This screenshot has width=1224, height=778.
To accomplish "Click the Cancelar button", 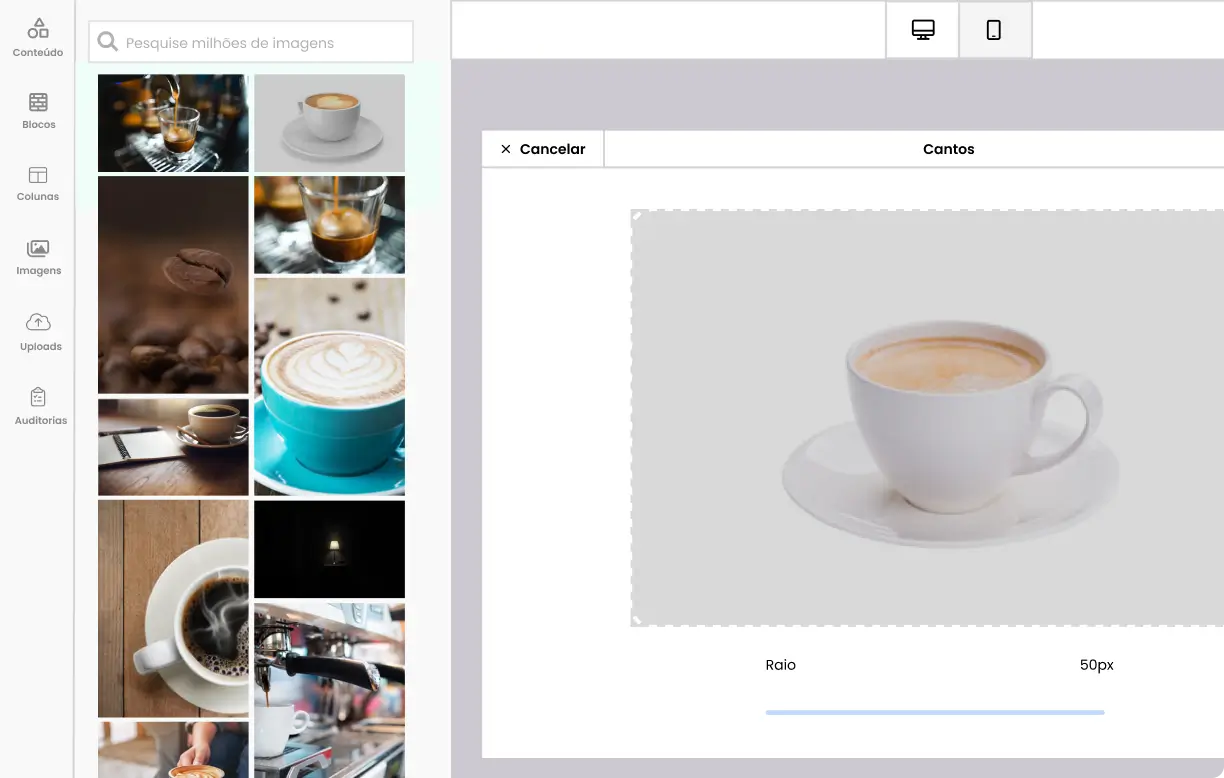I will click(x=550, y=148).
